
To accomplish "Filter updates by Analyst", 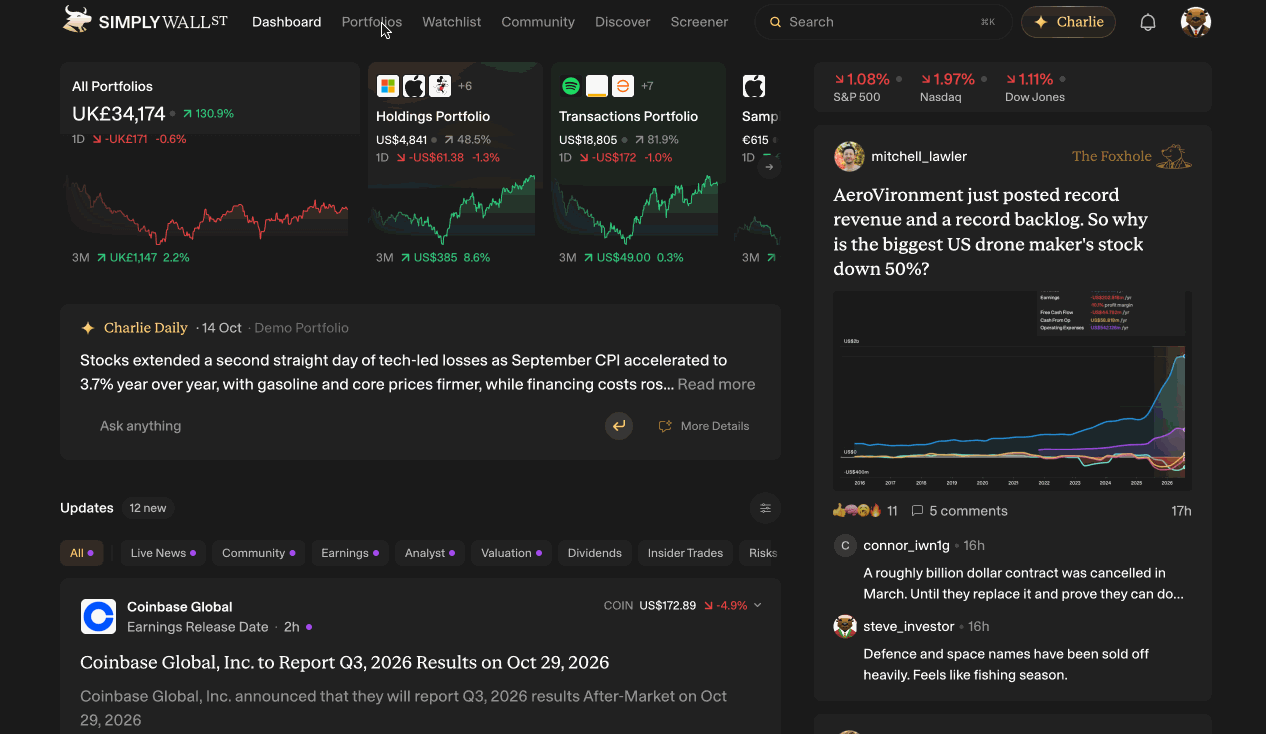I will click(x=430, y=553).
